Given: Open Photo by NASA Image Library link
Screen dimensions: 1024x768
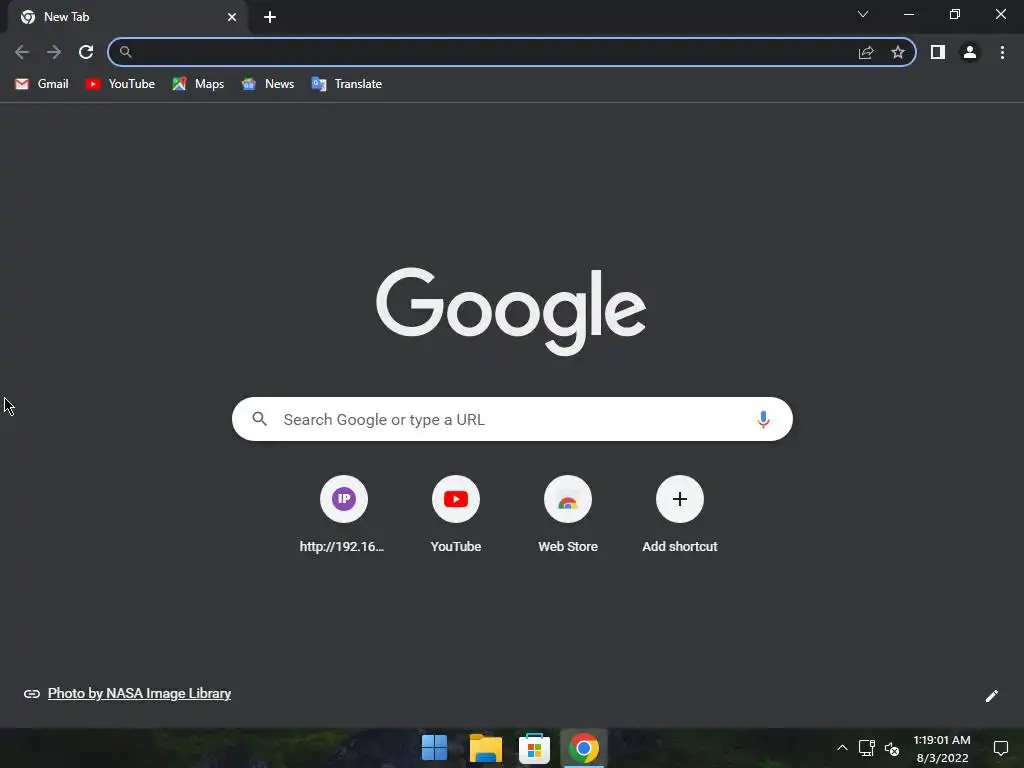Looking at the screenshot, I should click(139, 694).
